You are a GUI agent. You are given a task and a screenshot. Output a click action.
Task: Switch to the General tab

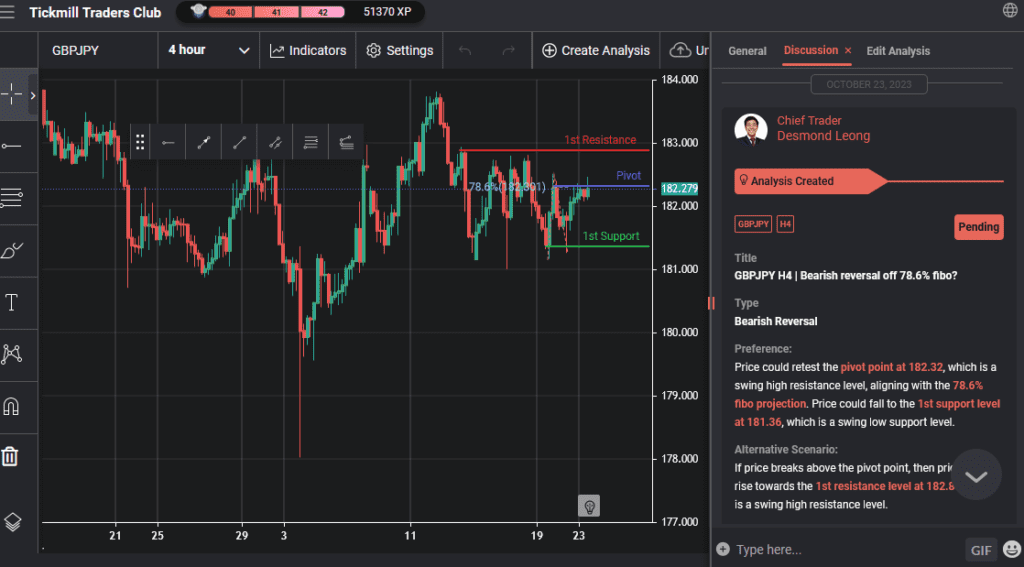click(747, 51)
